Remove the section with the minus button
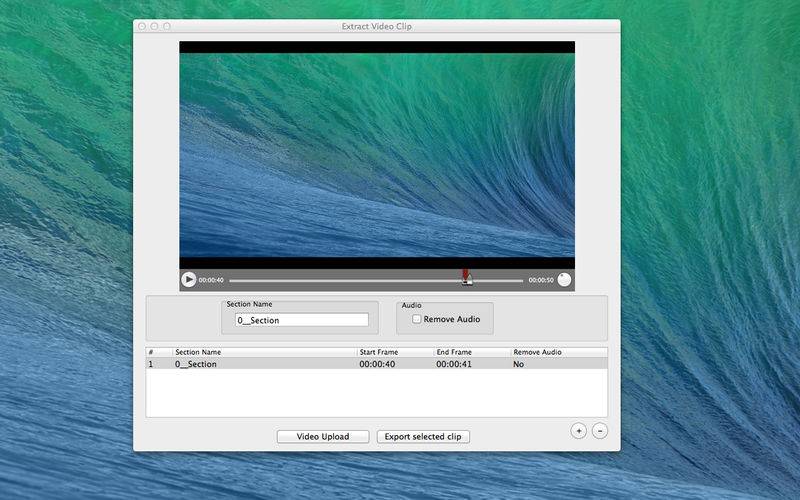 600,431
